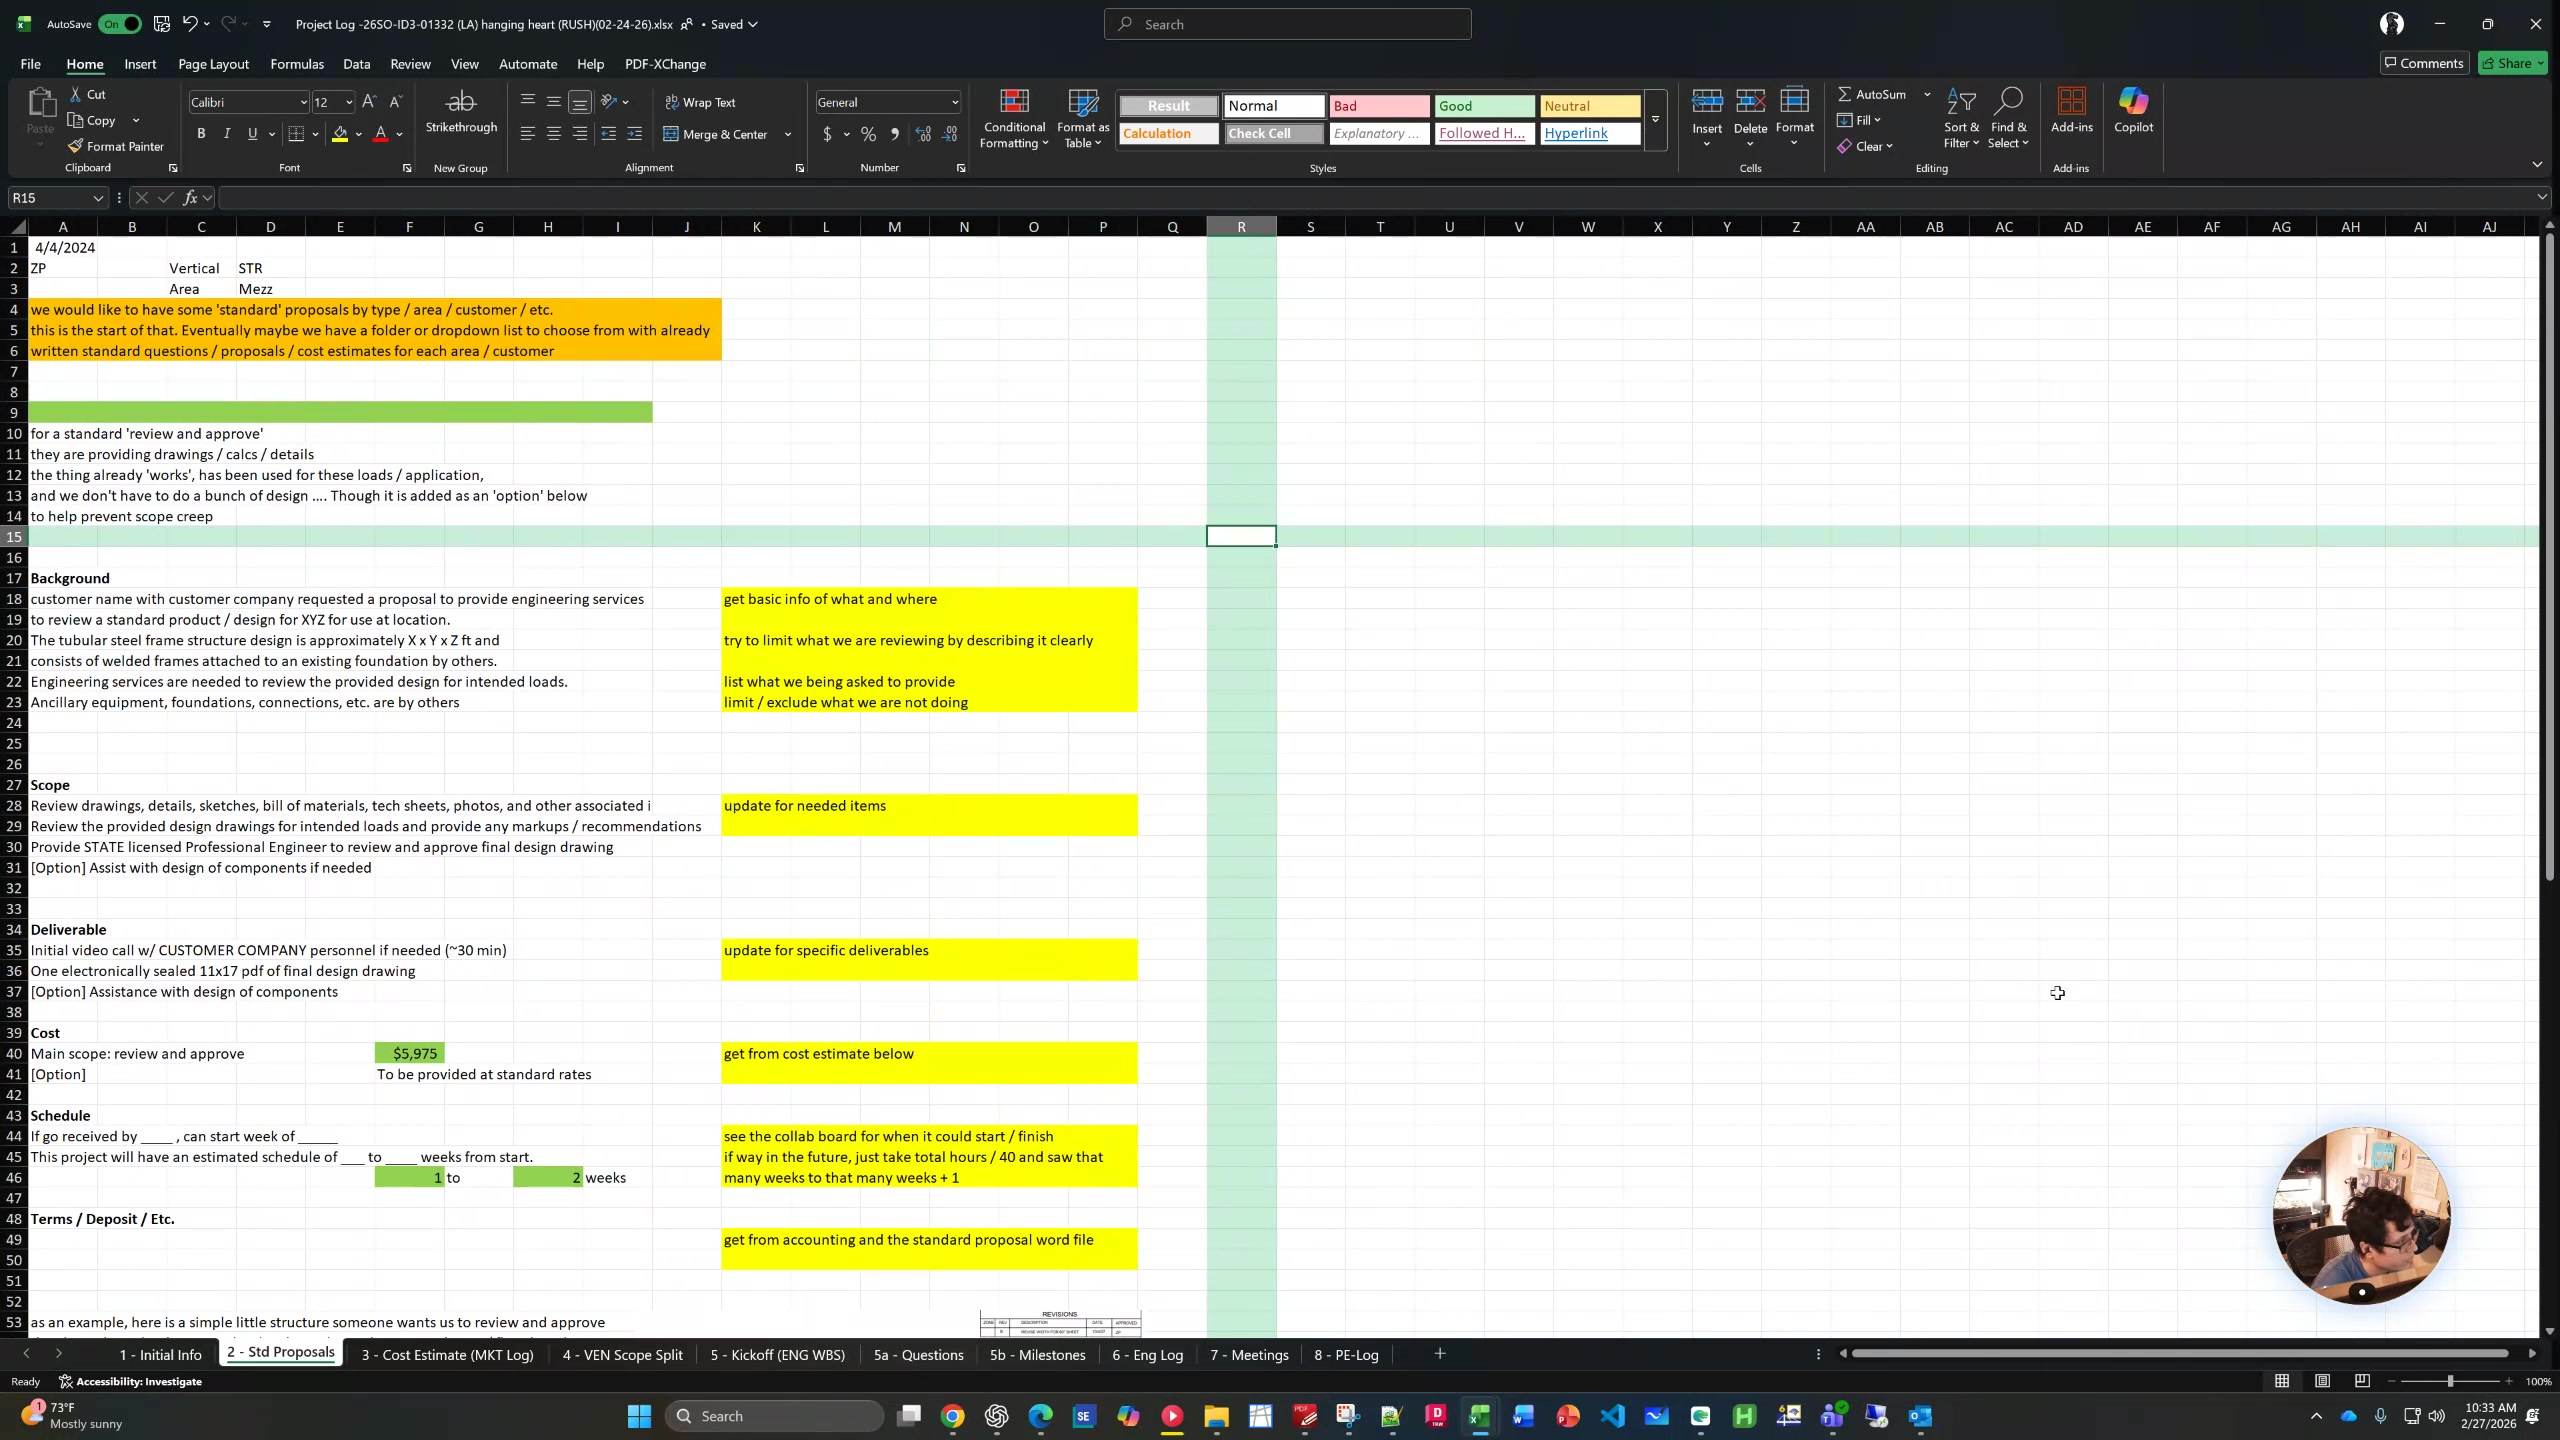Click the Increase Font Size icon
2560x1440 pixels.
[369, 102]
